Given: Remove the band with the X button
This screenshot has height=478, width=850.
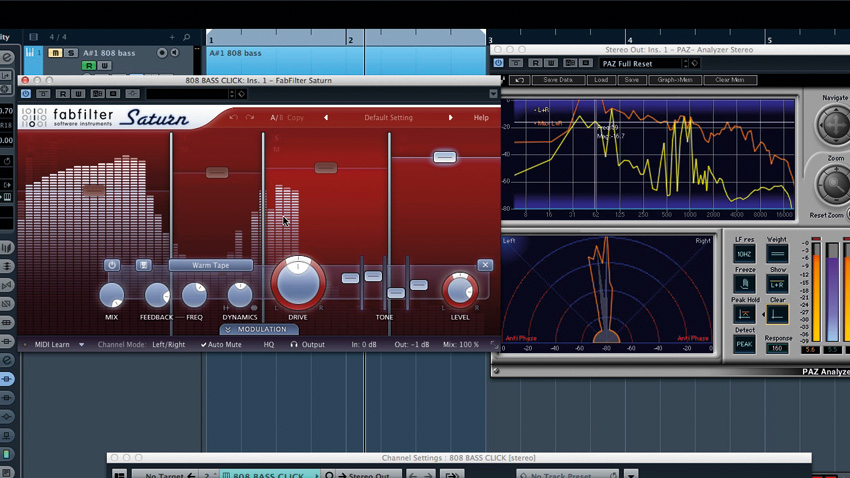Looking at the screenshot, I should coord(485,264).
